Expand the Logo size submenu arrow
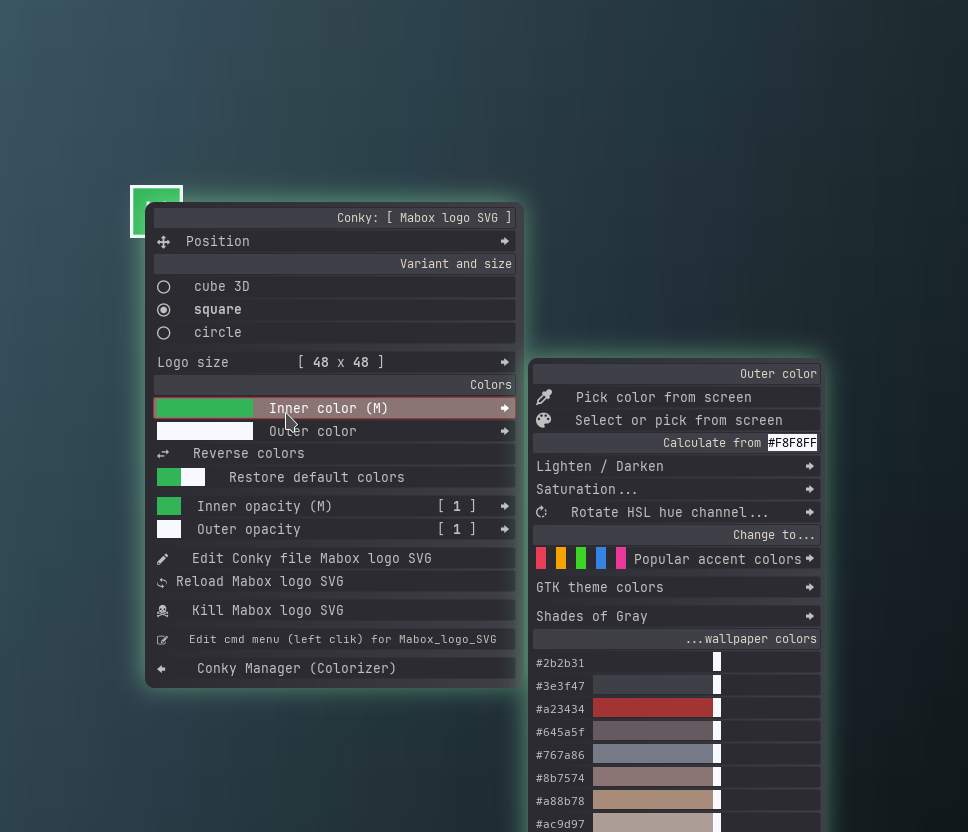 click(504, 362)
